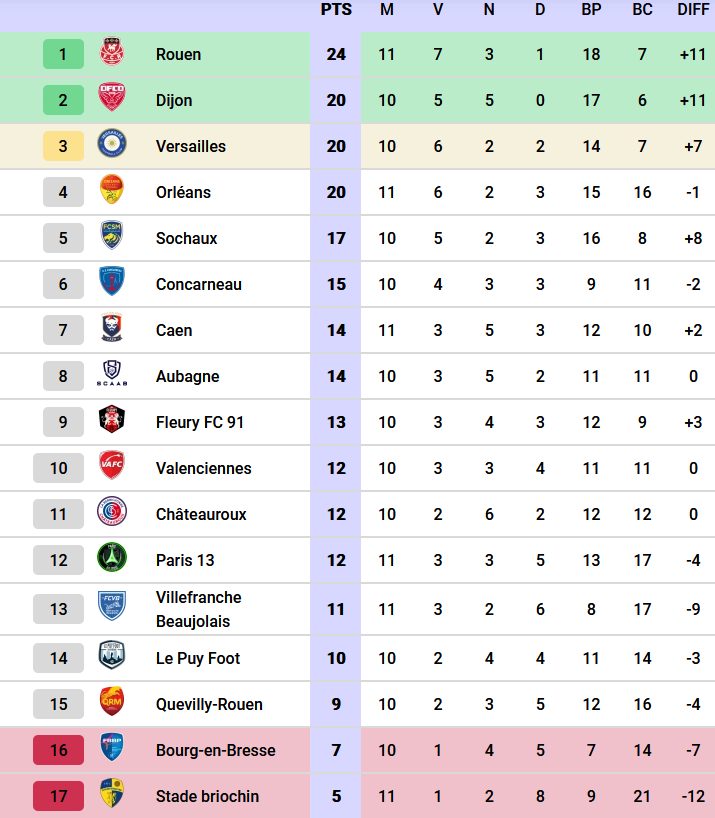The image size is (715, 818).
Task: Click the Stade briochin club badge
Action: tap(111, 796)
